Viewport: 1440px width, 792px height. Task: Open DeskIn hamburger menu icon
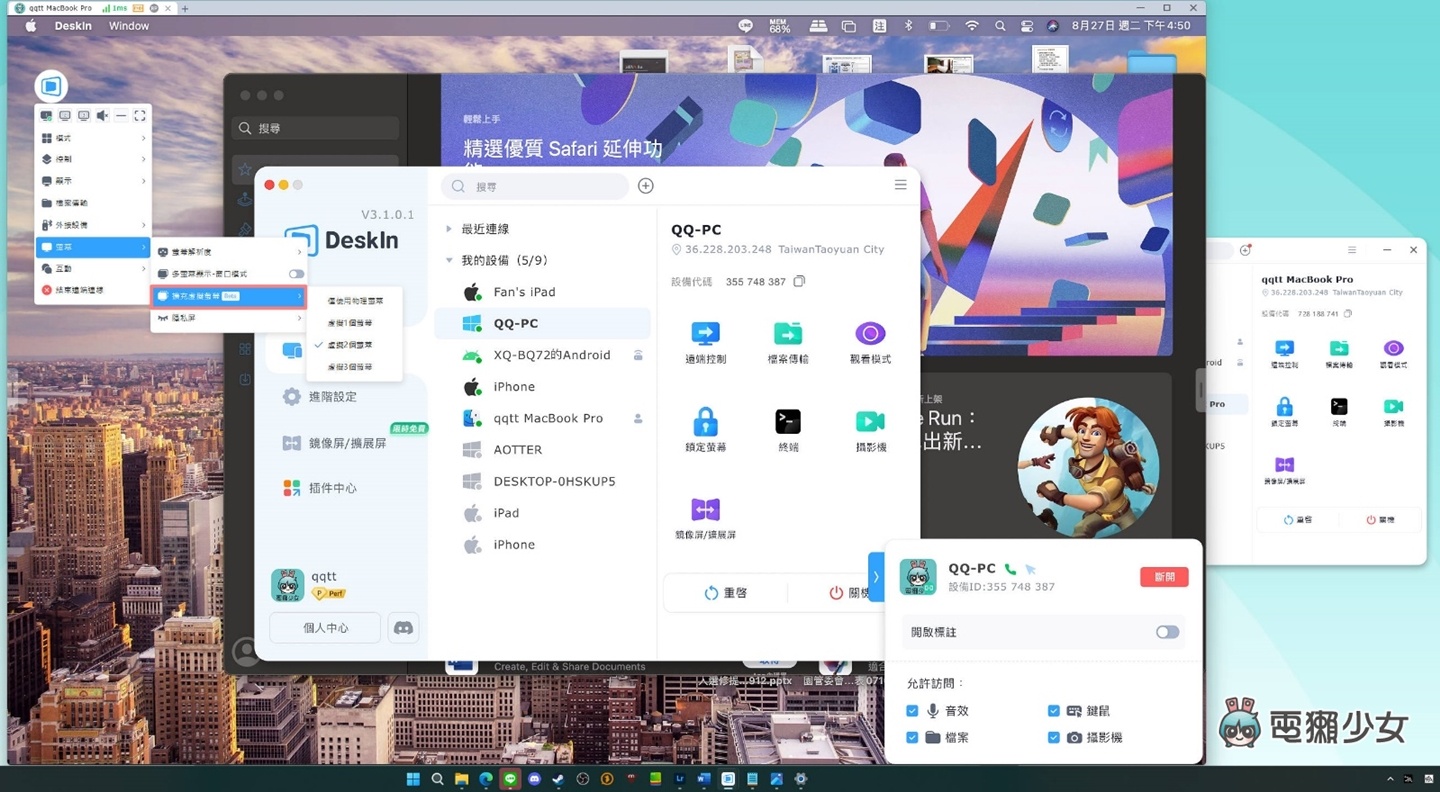click(x=900, y=185)
